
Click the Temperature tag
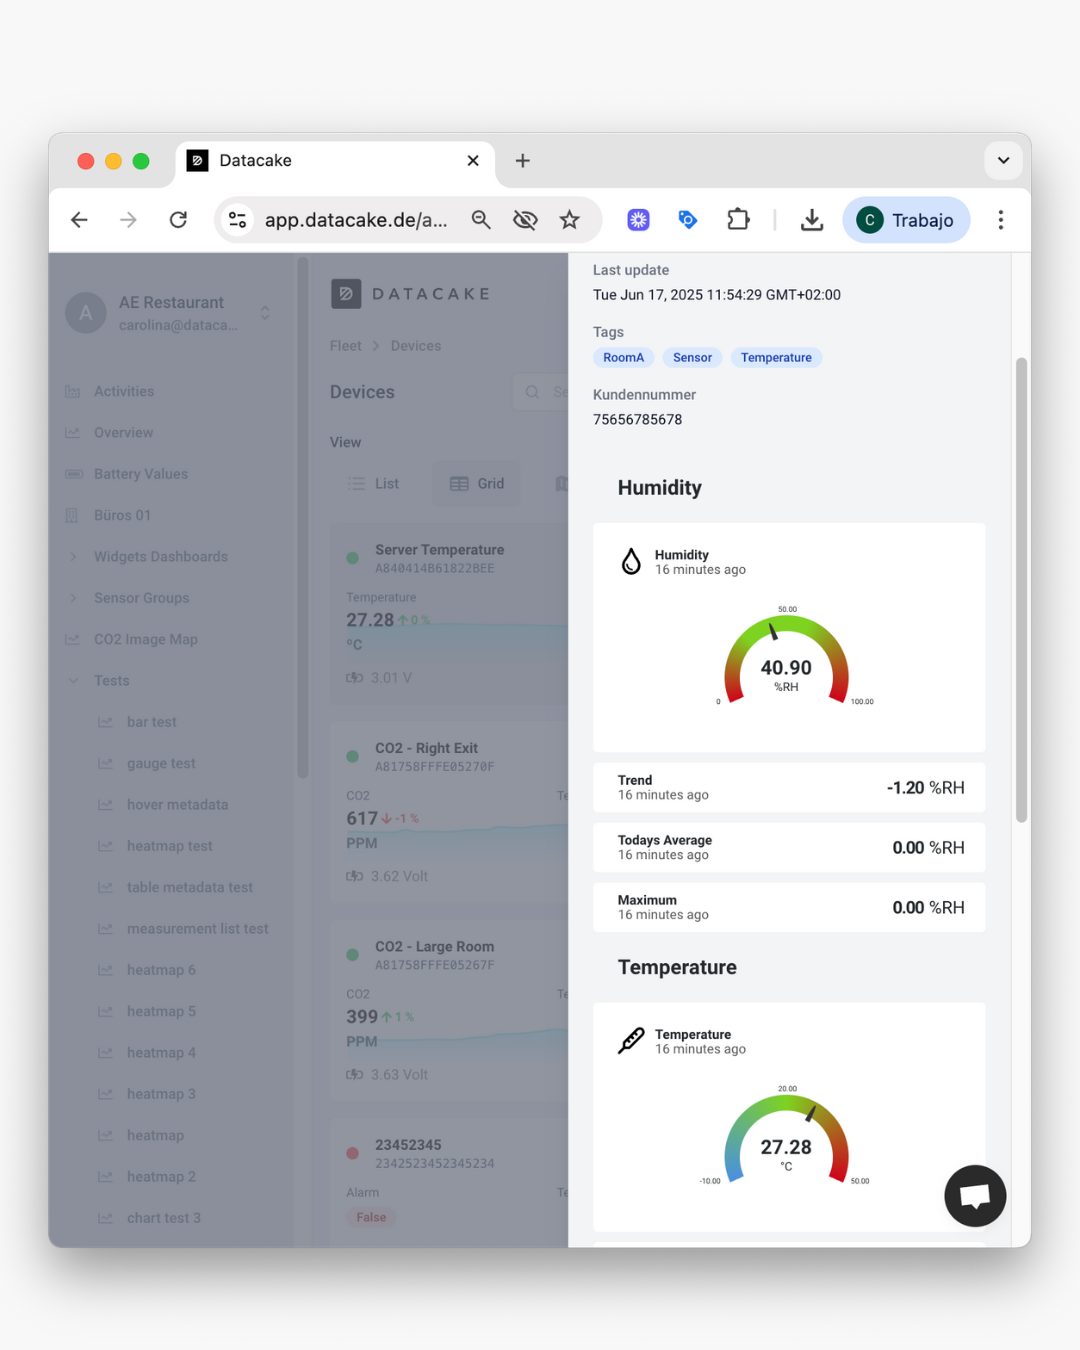[776, 358]
